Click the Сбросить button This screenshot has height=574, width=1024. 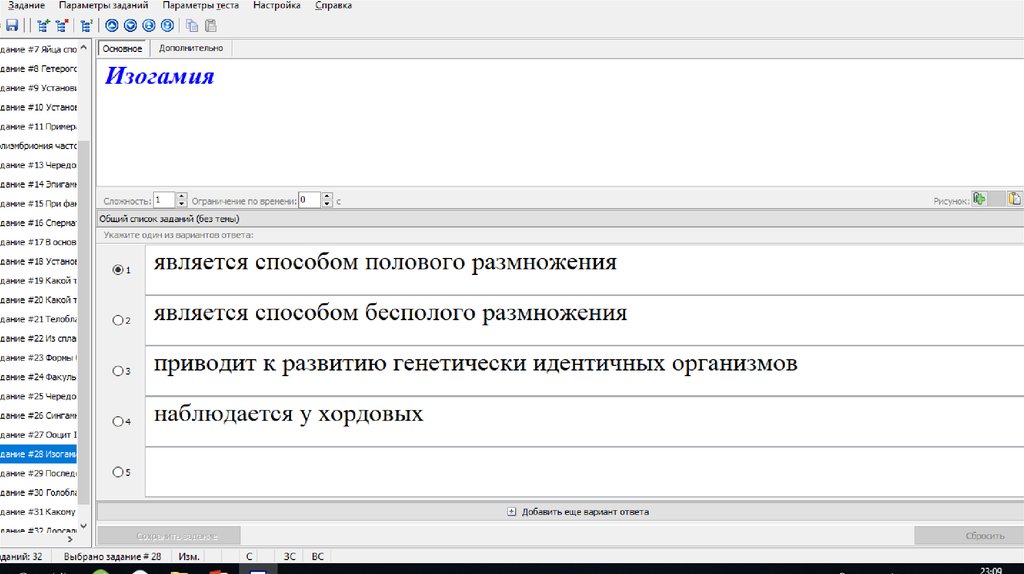(968, 535)
